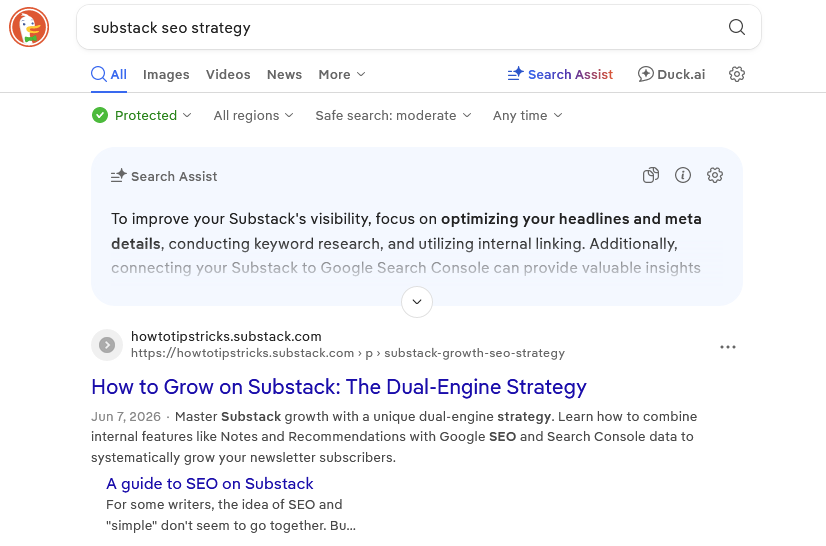Copy the Search Assist answer
Viewport: 826px width, 546px height.
tap(651, 175)
